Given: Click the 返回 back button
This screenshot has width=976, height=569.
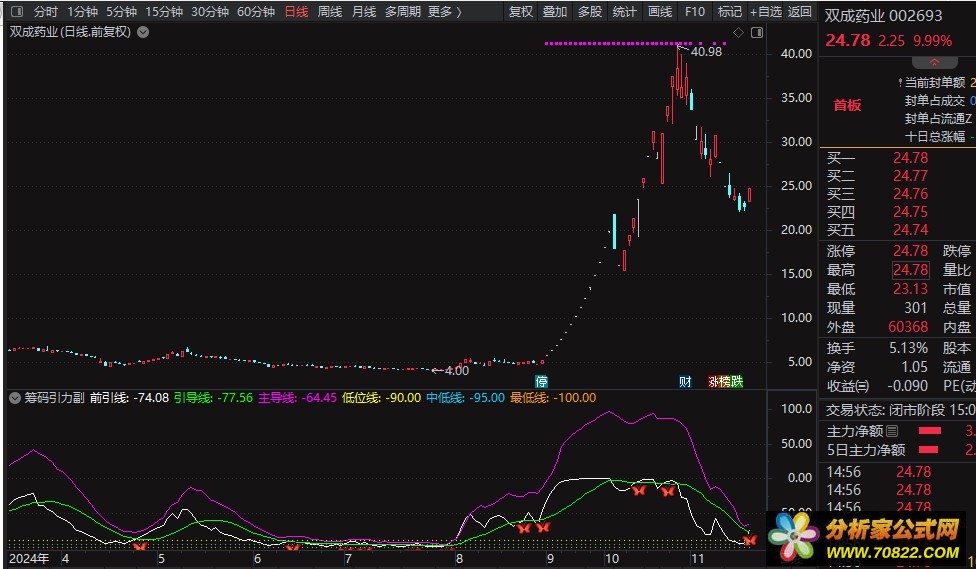Looking at the screenshot, I should [x=800, y=11].
